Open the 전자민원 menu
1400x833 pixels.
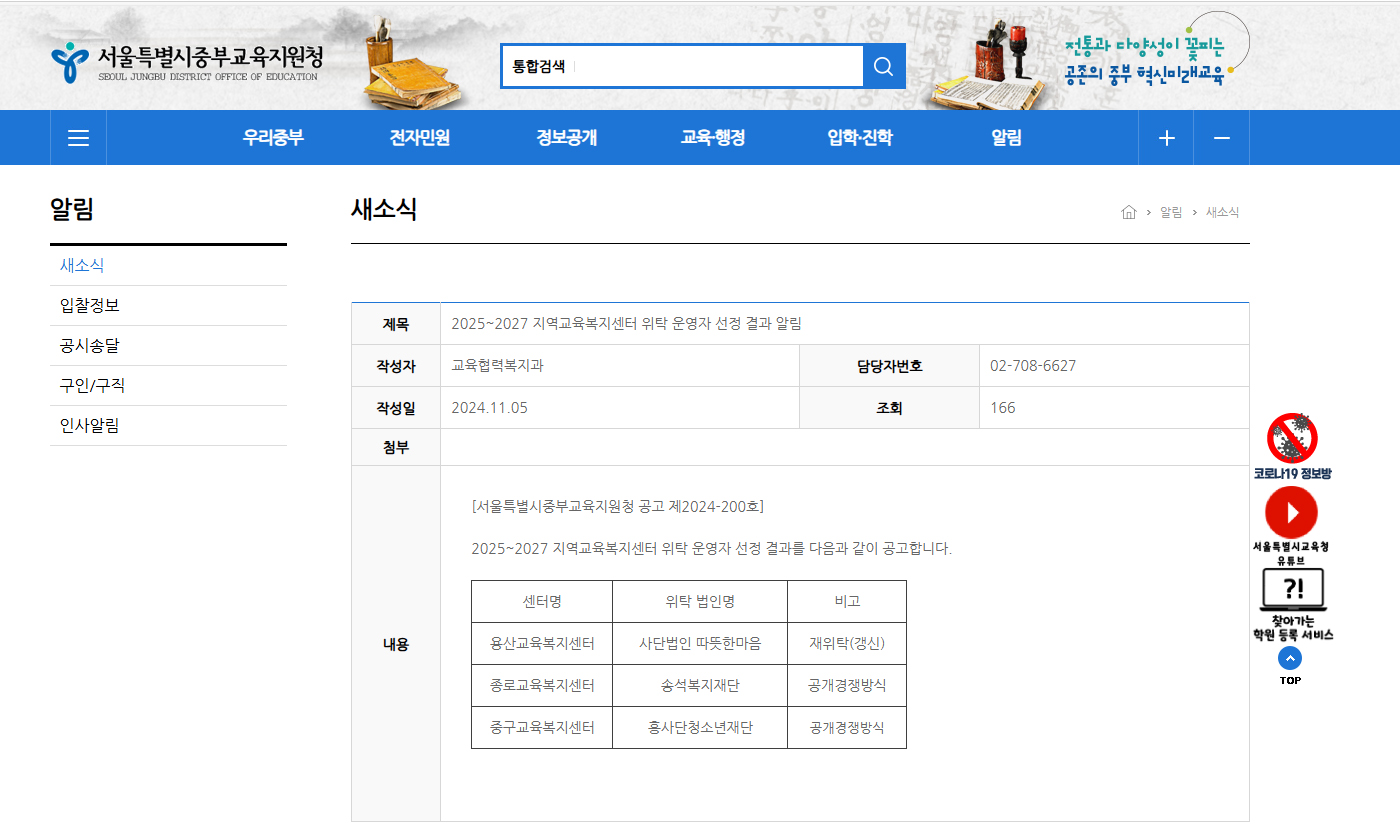[420, 138]
